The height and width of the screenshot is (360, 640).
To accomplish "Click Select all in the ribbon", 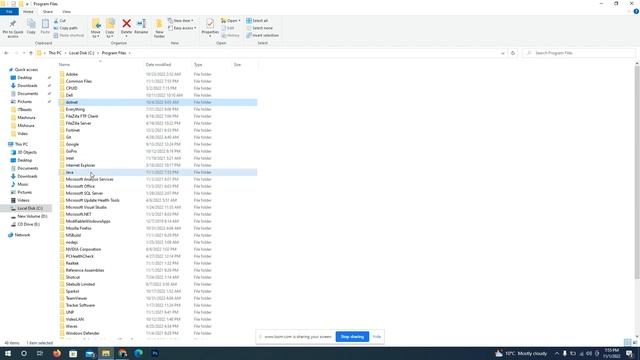I will click(257, 20).
